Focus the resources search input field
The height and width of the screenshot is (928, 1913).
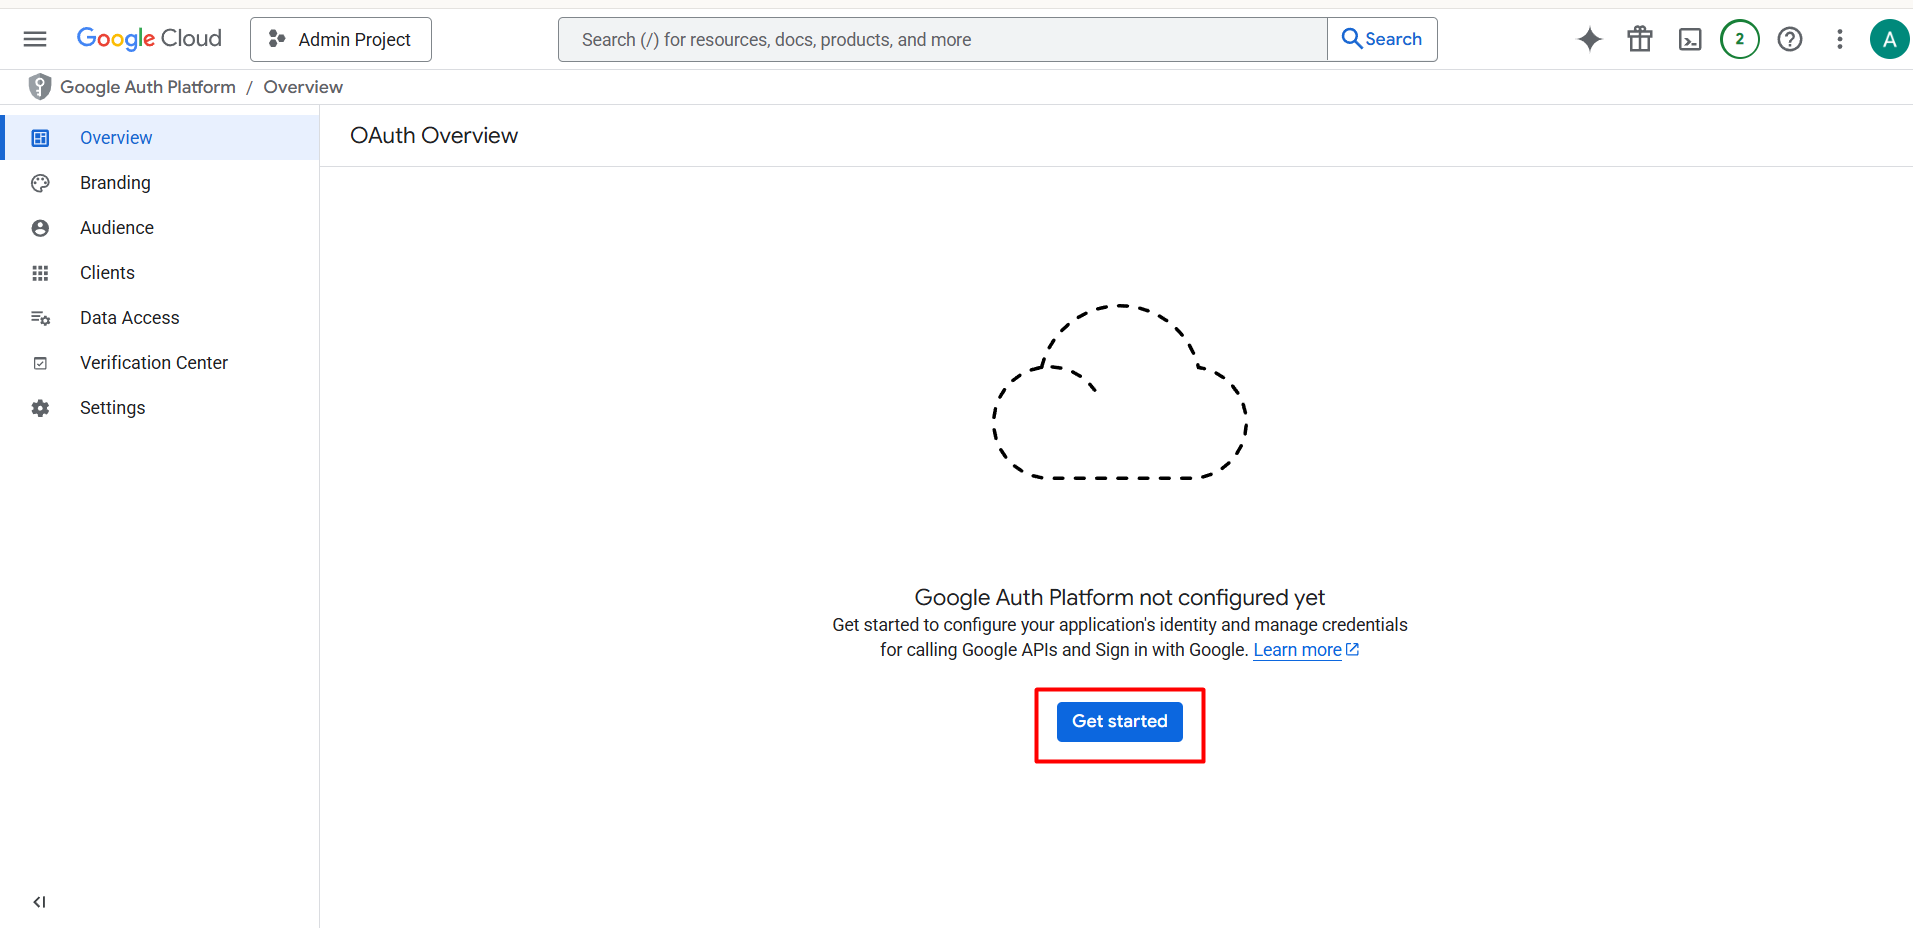click(x=943, y=39)
